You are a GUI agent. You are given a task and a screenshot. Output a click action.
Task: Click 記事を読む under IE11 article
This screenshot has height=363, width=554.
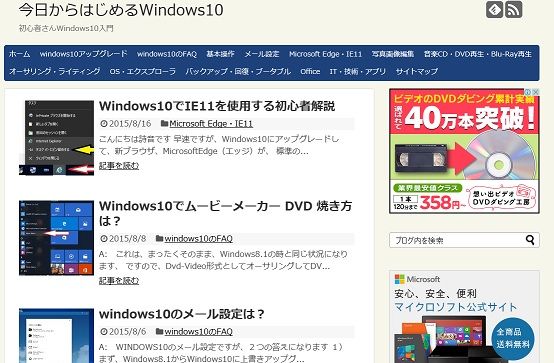pos(119,165)
